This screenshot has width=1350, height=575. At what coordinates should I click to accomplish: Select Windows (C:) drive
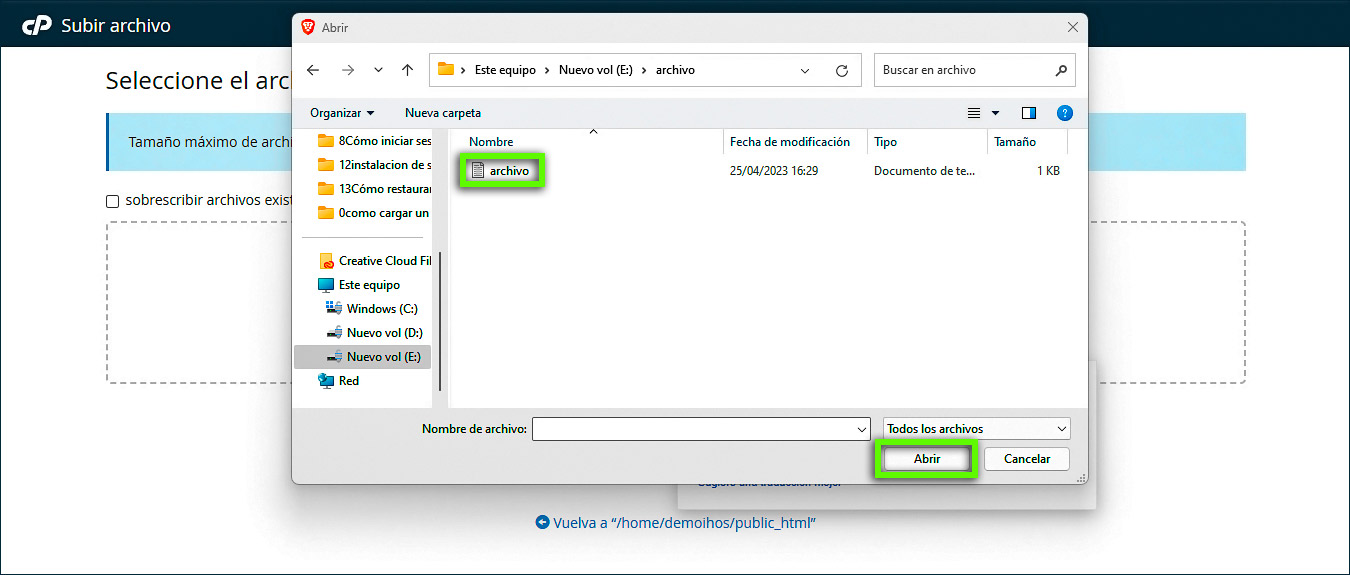[x=372, y=309]
